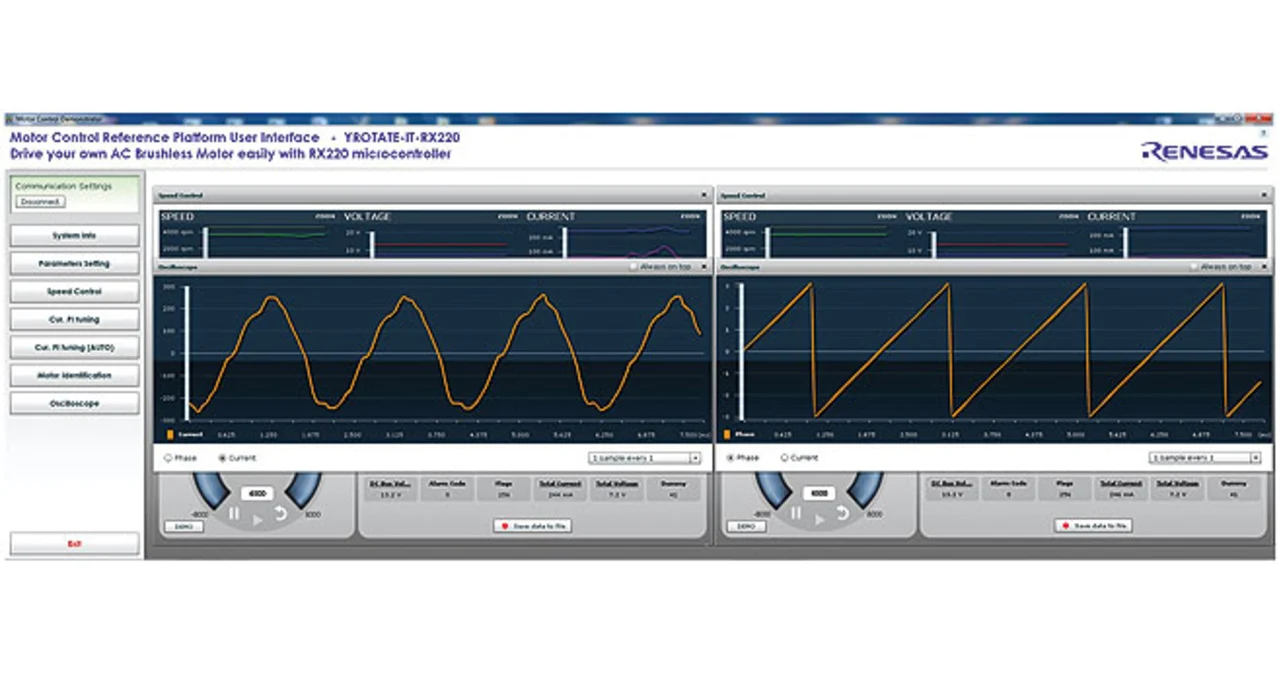Select Phase radio in left oscilloscope
Viewport: 1280px width, 687px height.
coord(167,458)
